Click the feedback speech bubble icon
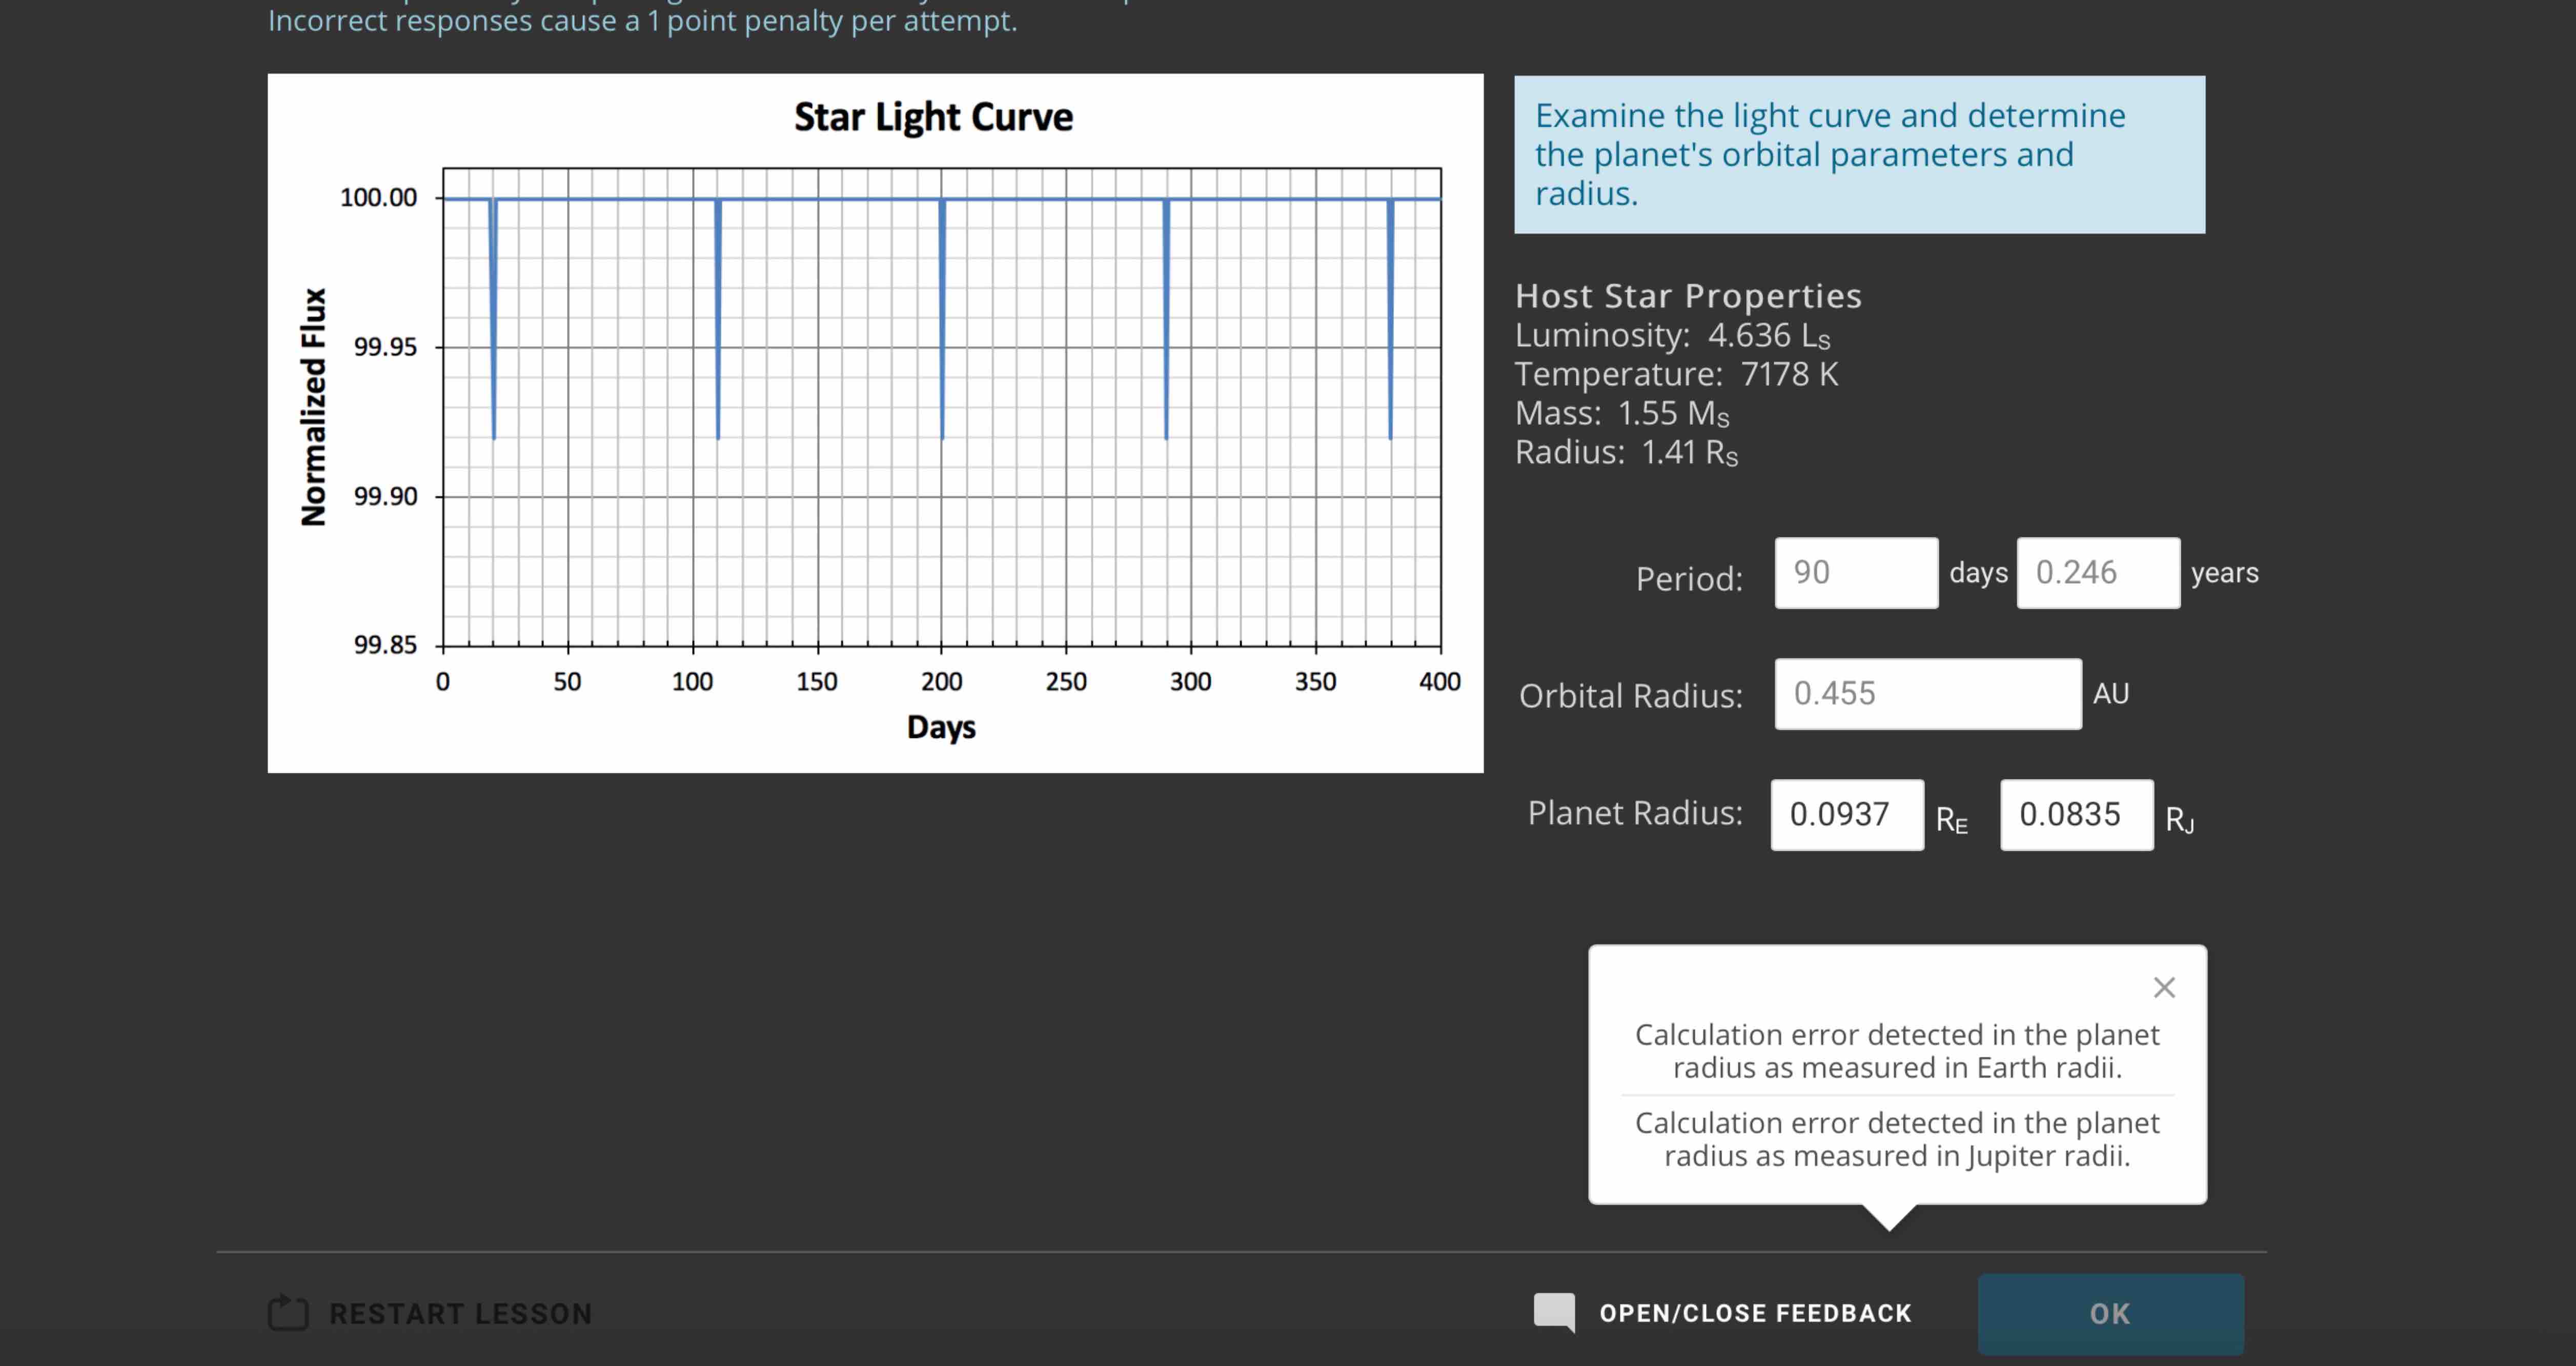Viewport: 2576px width, 1366px height. (x=1554, y=1312)
